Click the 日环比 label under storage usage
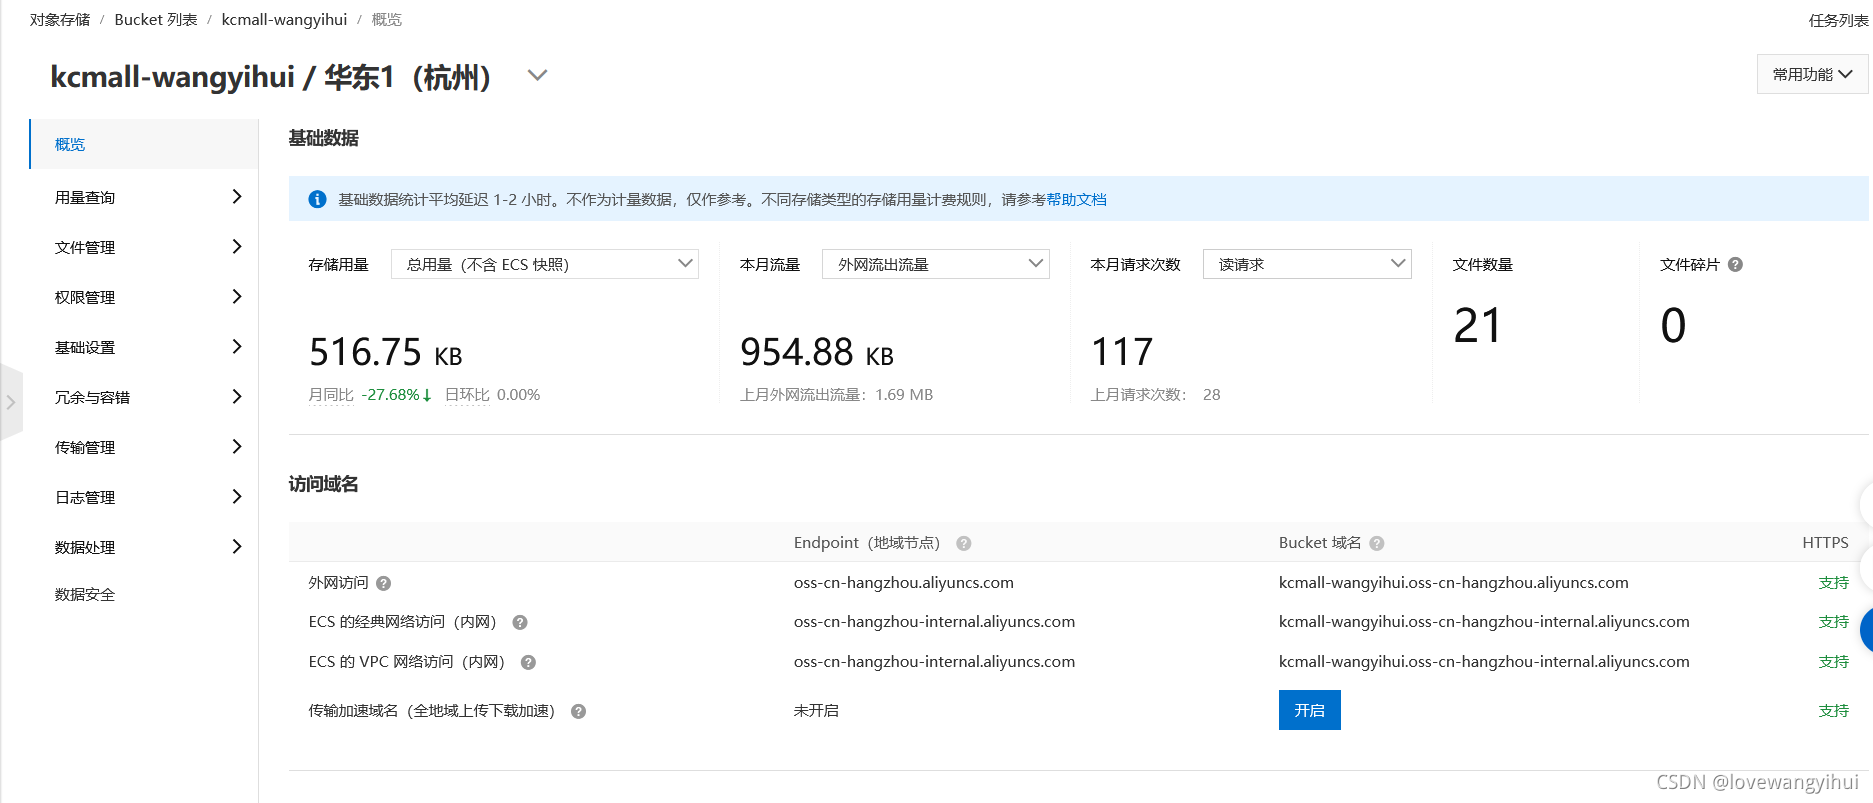Screen dimensions: 1873x803 click(x=467, y=395)
